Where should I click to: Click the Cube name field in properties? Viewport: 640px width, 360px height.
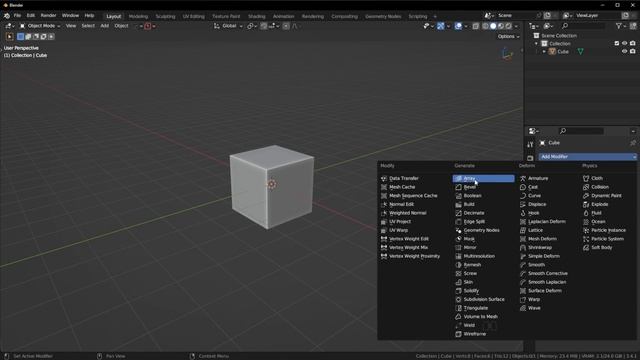click(x=554, y=143)
